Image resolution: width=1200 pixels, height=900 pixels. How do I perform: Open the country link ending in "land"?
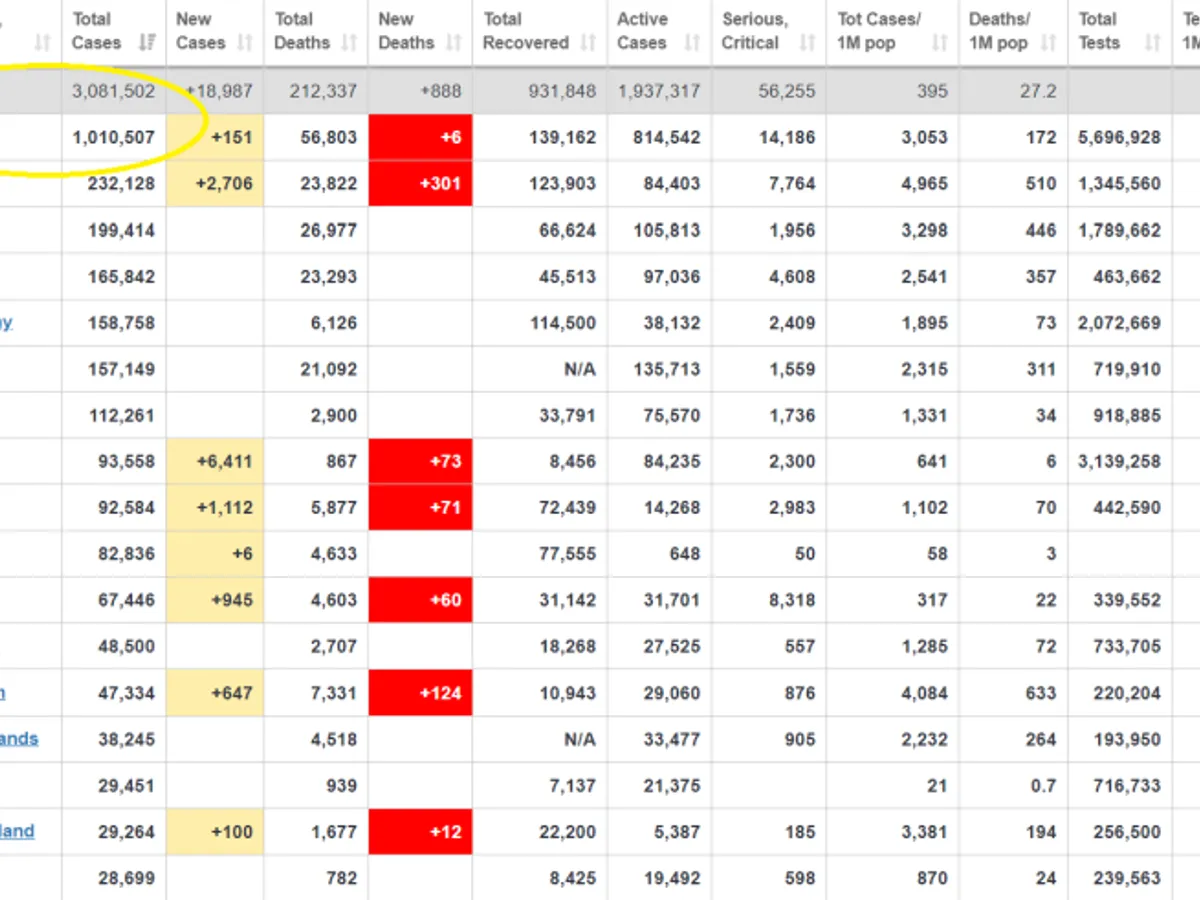pyautogui.click(x=17, y=831)
